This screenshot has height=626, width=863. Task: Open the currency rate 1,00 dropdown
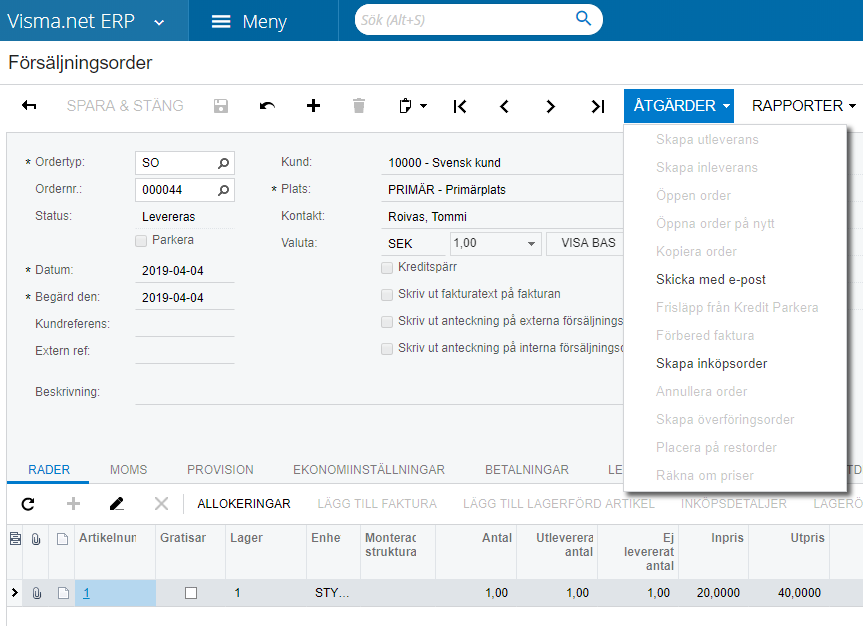531,243
